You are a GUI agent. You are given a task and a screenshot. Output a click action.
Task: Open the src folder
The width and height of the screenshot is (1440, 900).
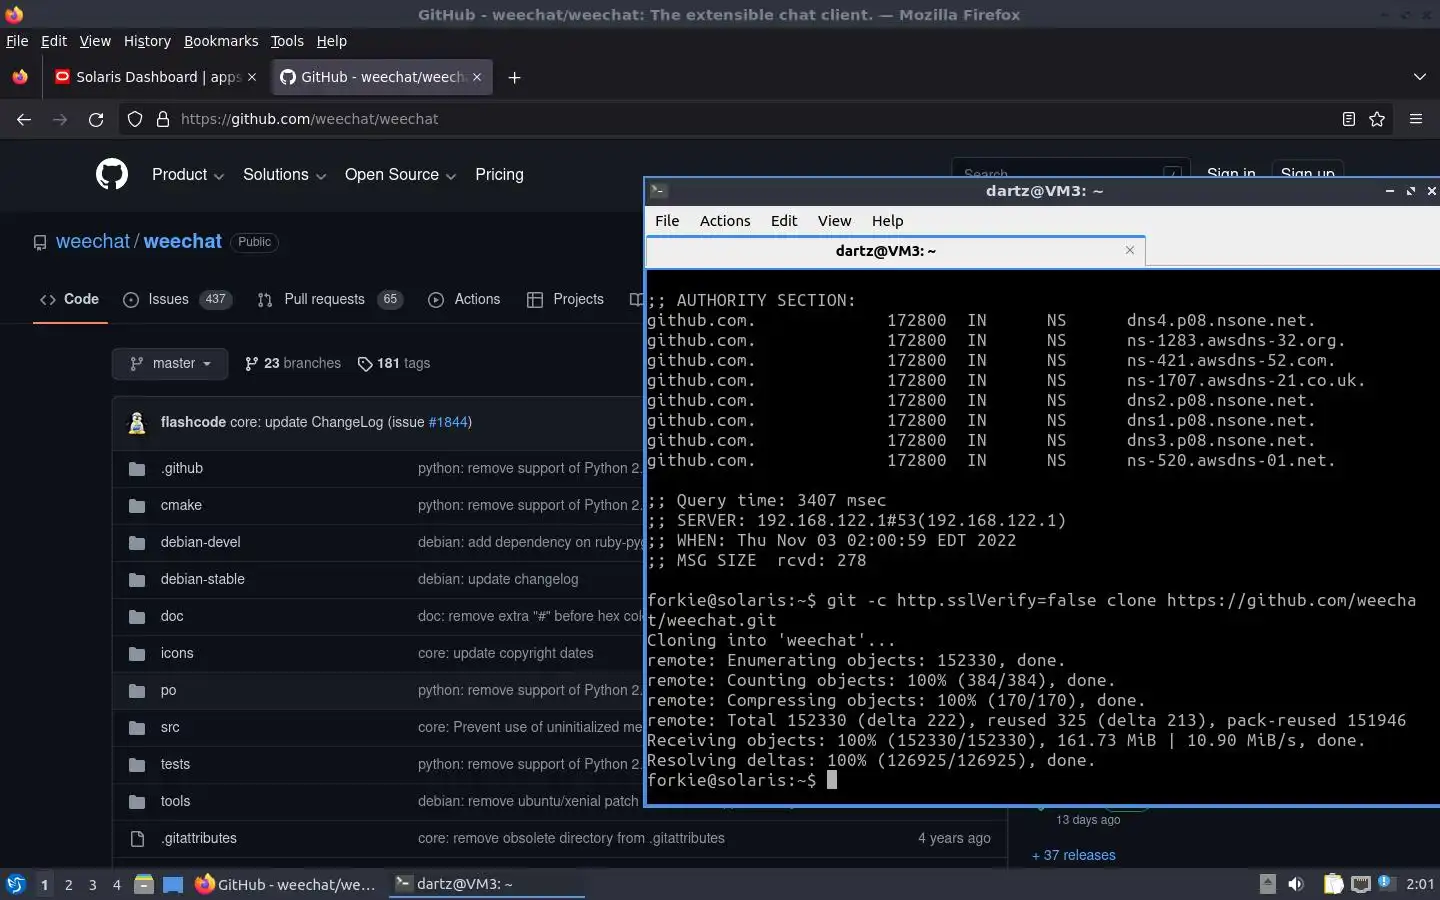point(170,727)
